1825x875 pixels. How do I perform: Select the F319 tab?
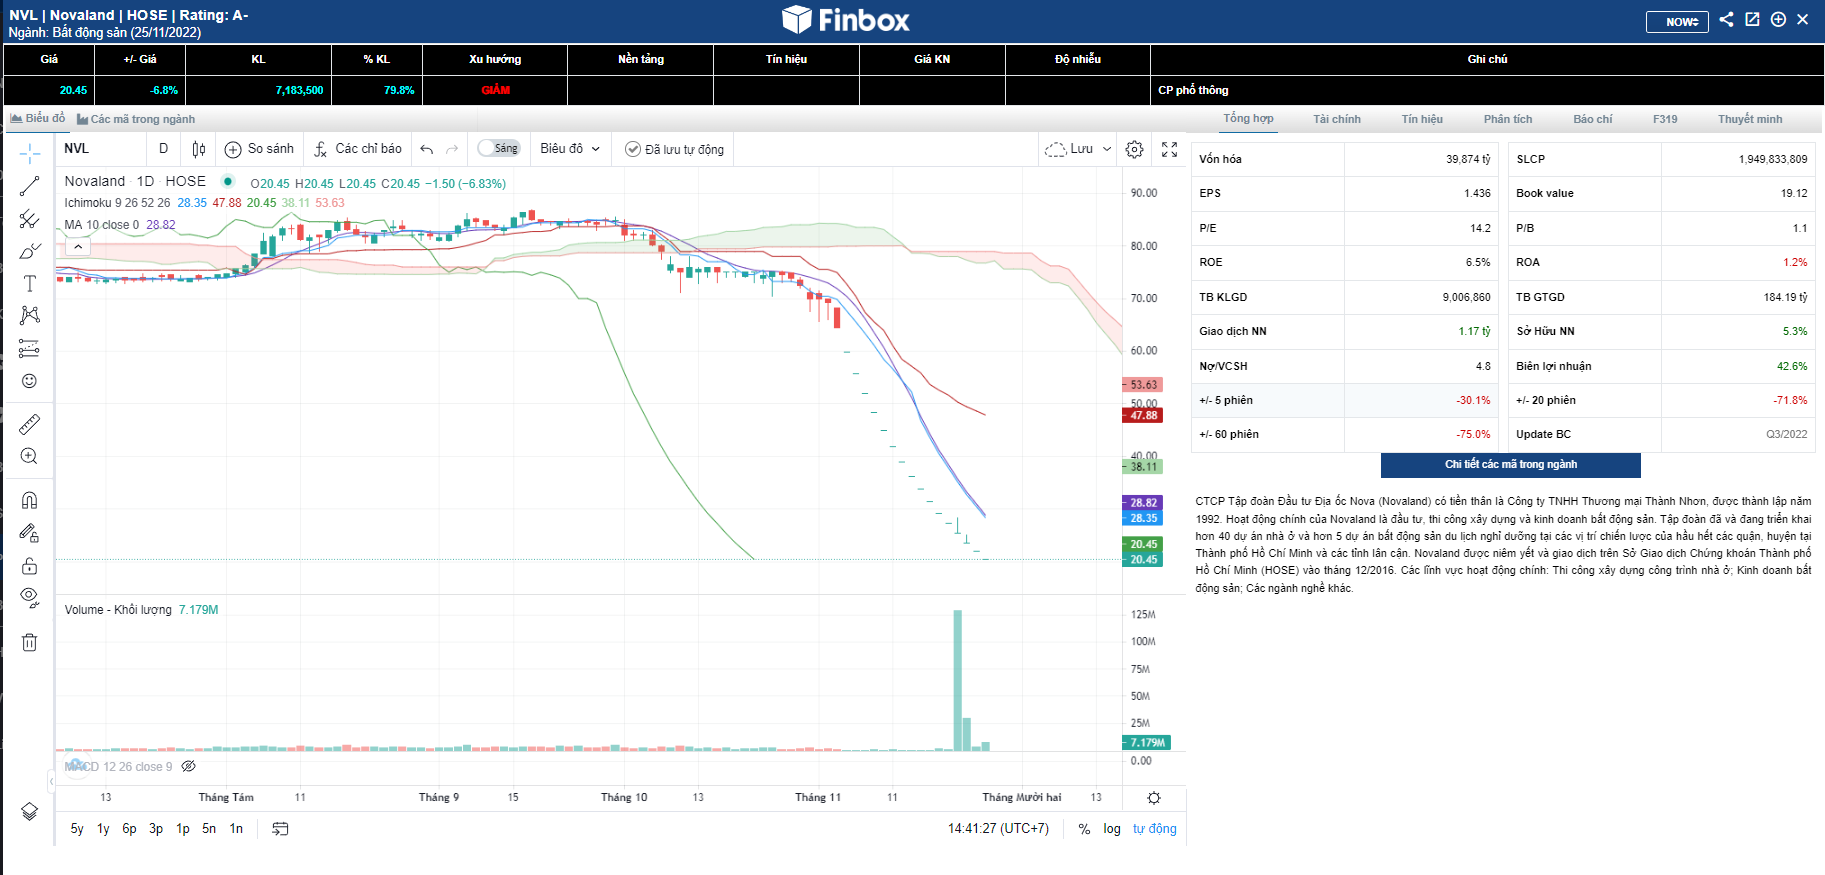click(x=1665, y=119)
